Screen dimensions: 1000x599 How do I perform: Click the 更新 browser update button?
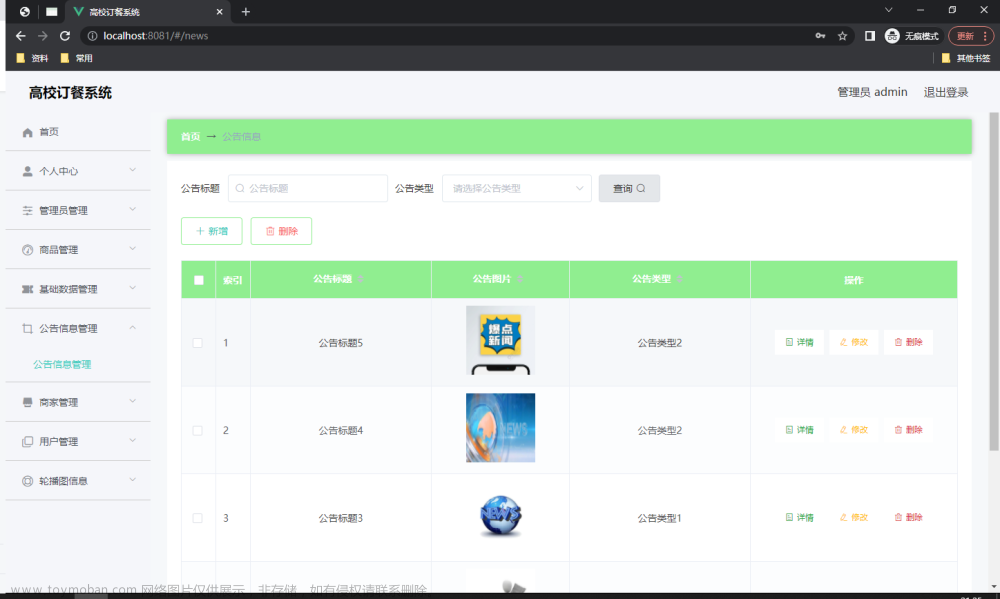pos(971,36)
